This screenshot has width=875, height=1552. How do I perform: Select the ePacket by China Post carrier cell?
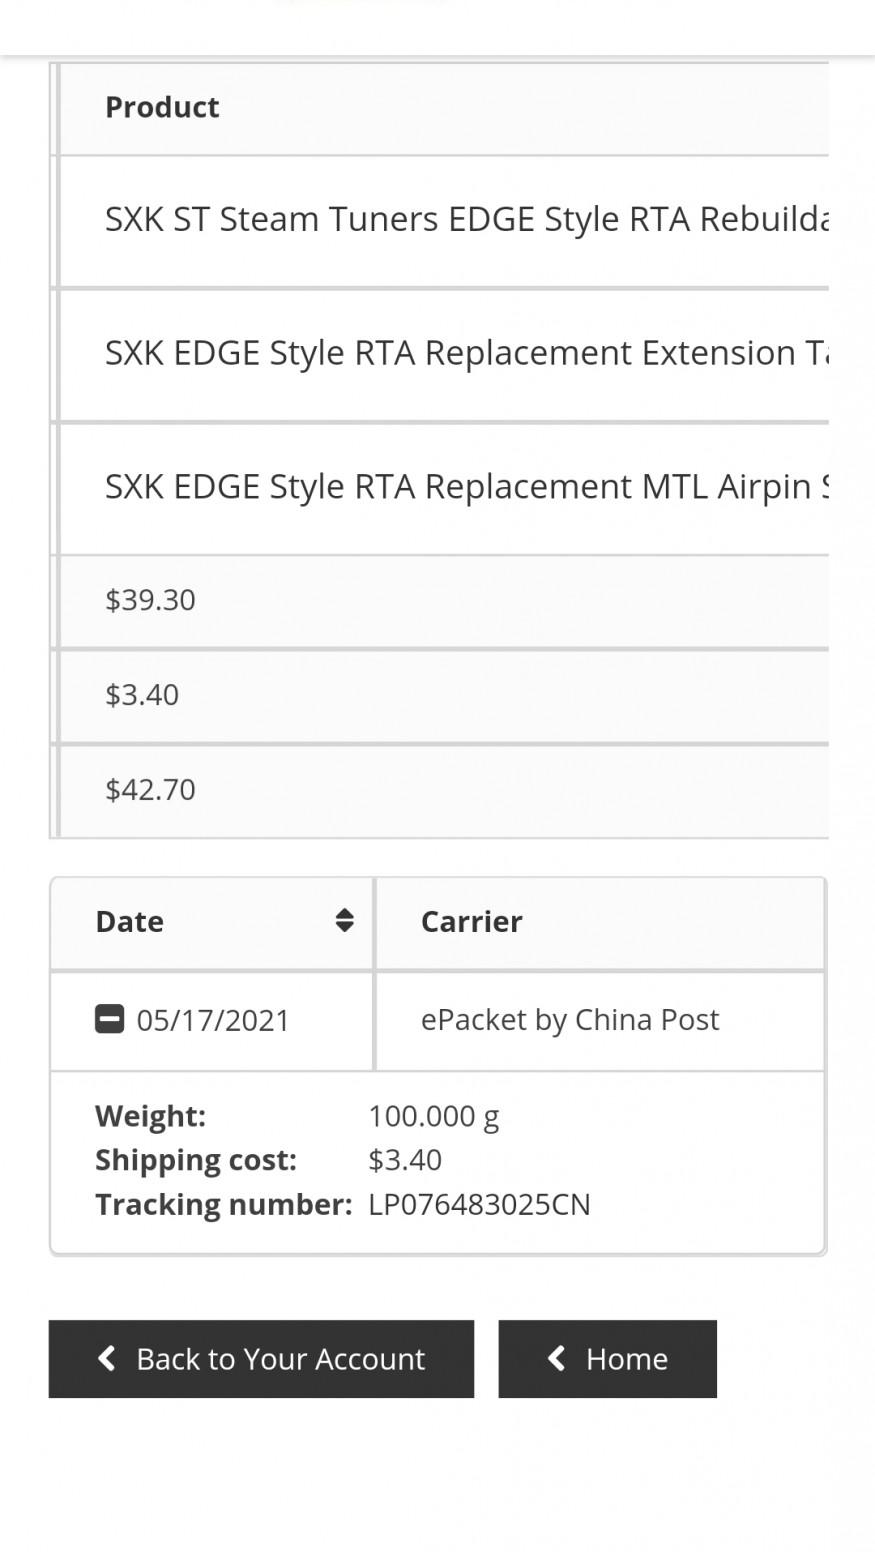point(570,1019)
